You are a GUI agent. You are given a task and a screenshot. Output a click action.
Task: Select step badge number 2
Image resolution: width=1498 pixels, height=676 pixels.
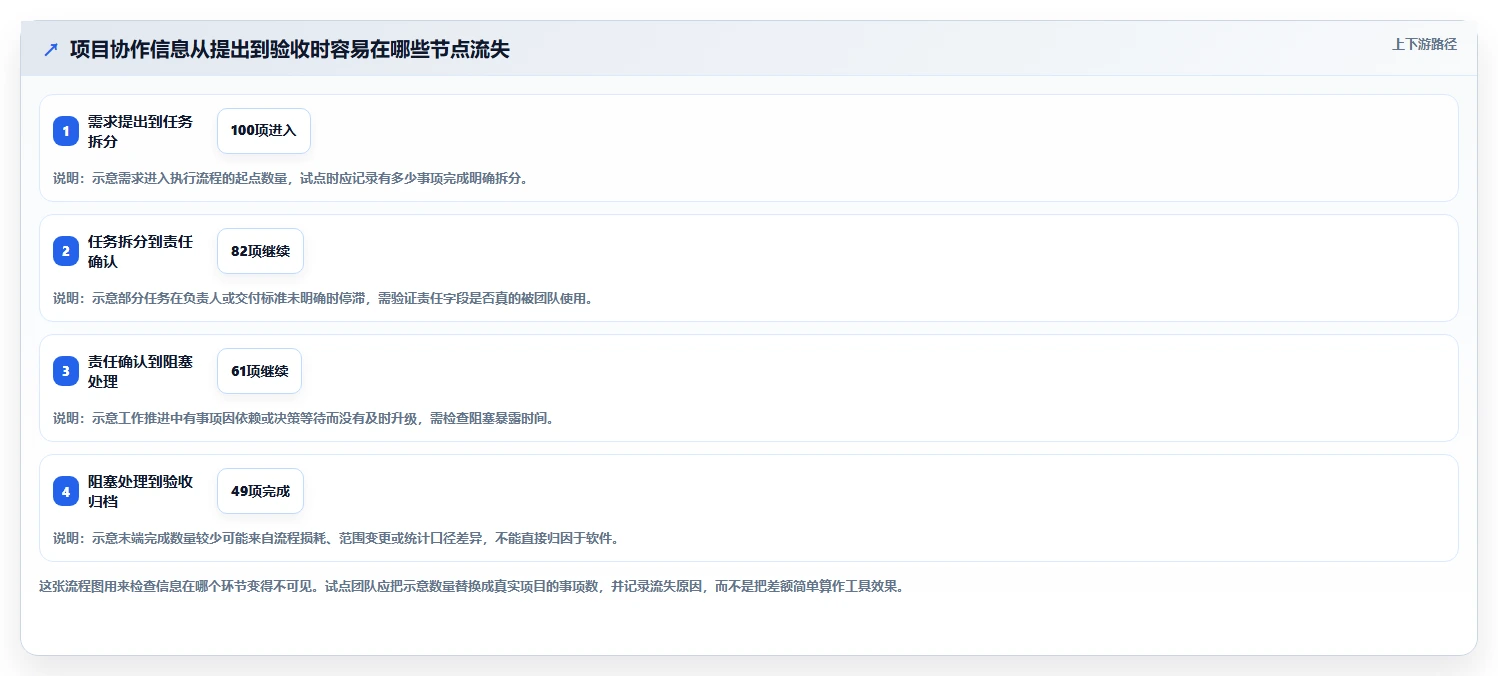click(x=66, y=251)
